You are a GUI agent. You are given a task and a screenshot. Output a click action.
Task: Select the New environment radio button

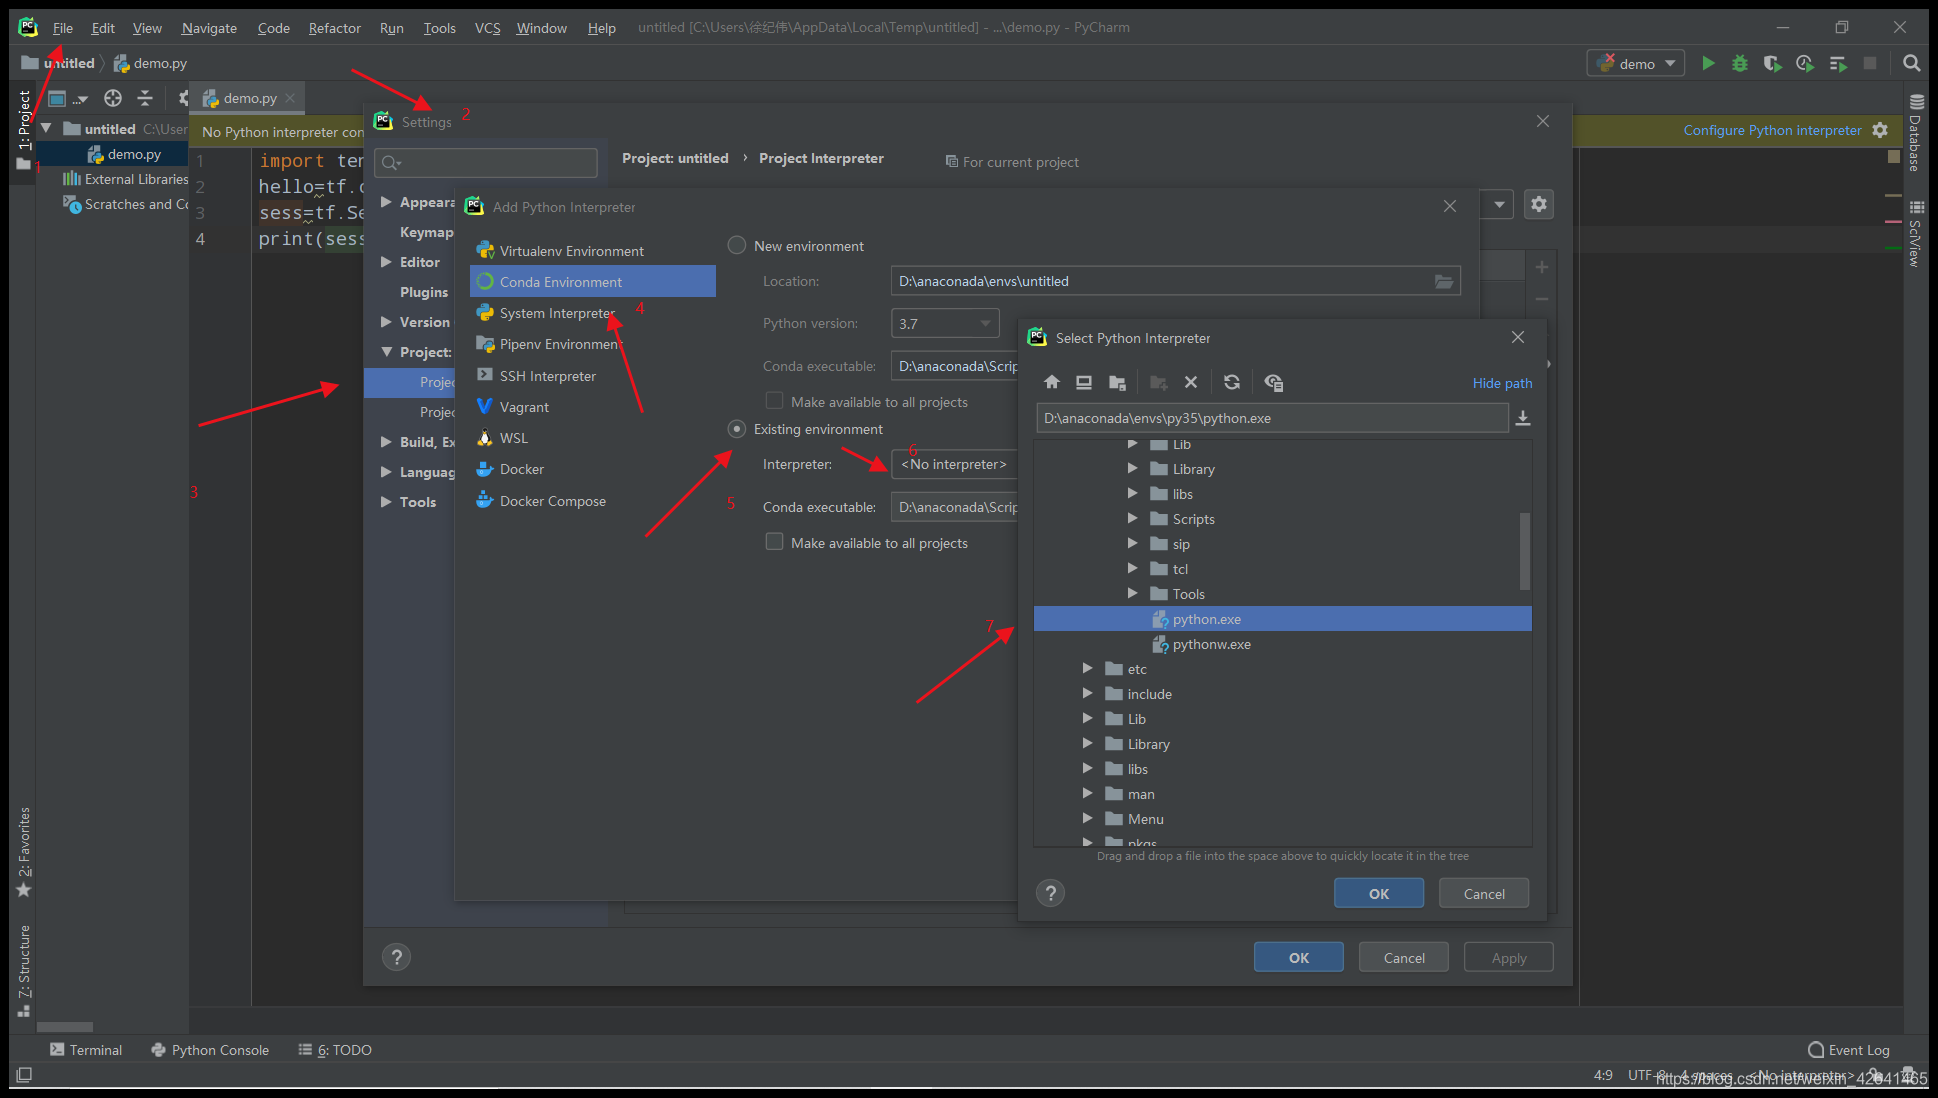tap(737, 245)
